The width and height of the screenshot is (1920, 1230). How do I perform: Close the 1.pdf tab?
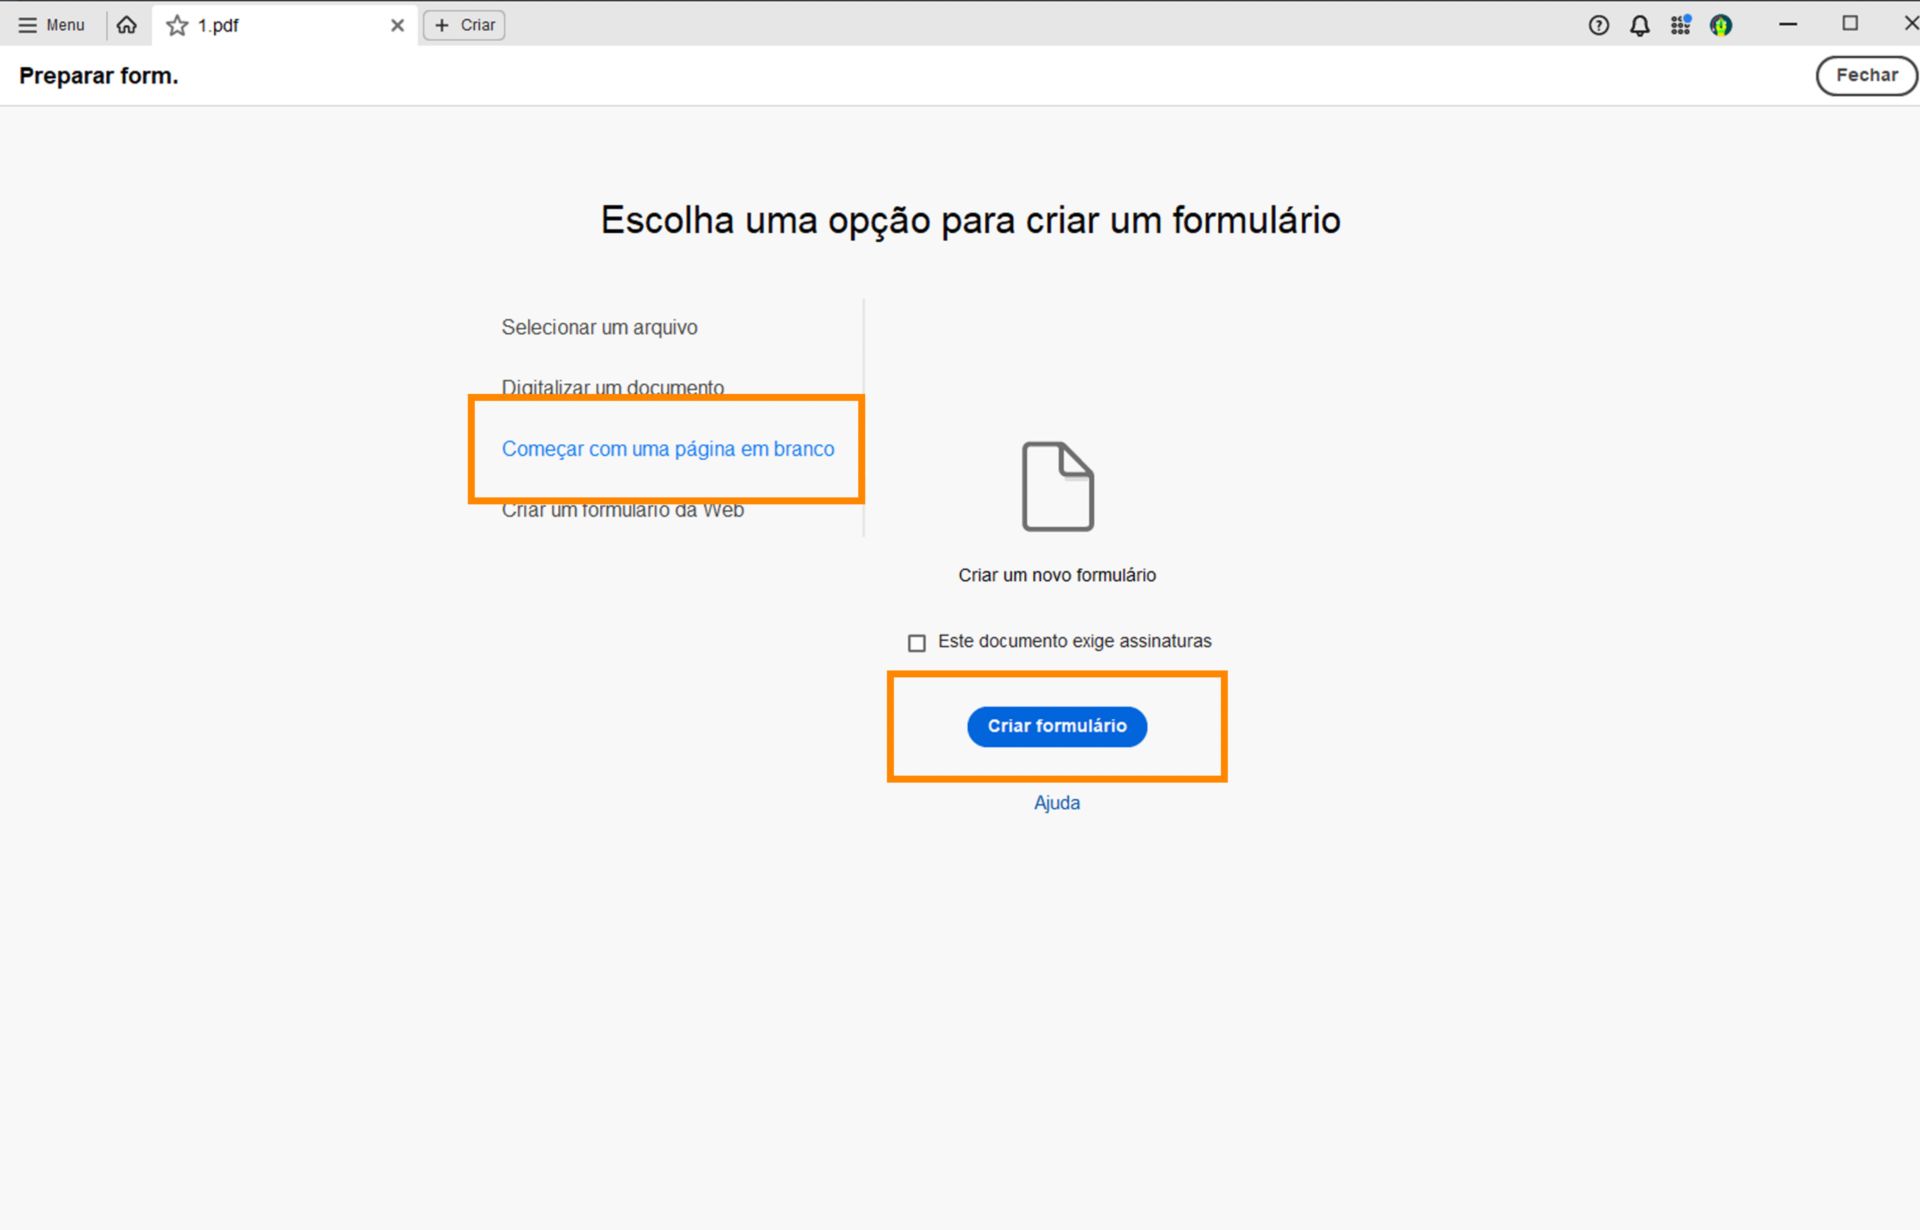pos(397,25)
